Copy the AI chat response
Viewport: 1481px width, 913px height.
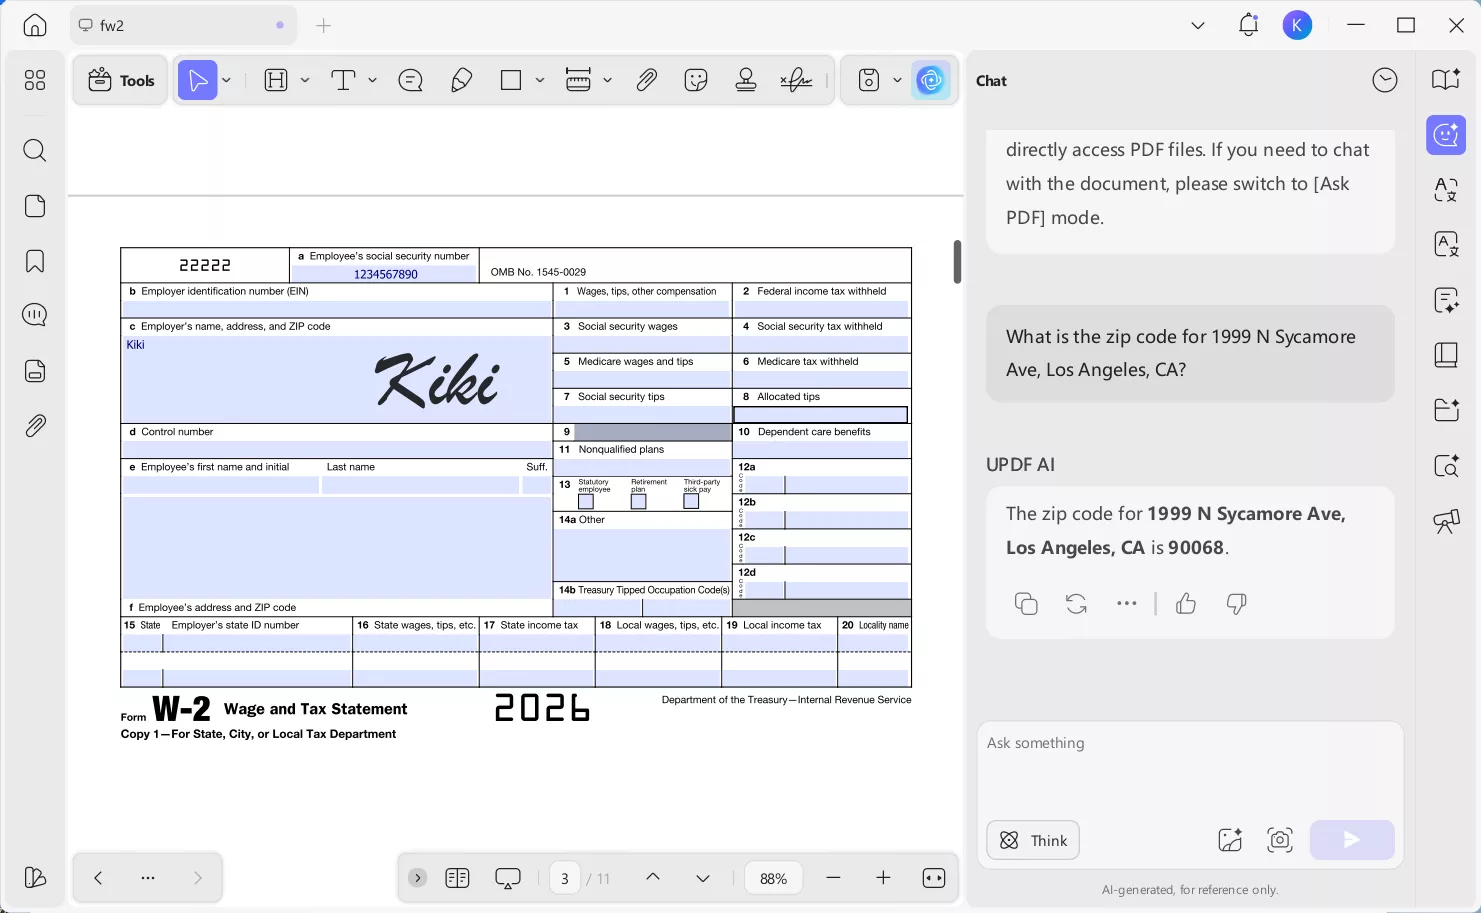pos(1026,603)
